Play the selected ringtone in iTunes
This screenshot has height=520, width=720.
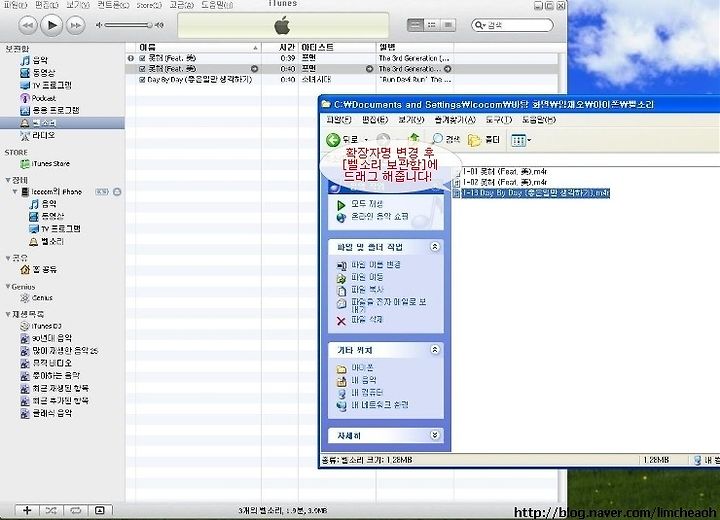pos(51,25)
